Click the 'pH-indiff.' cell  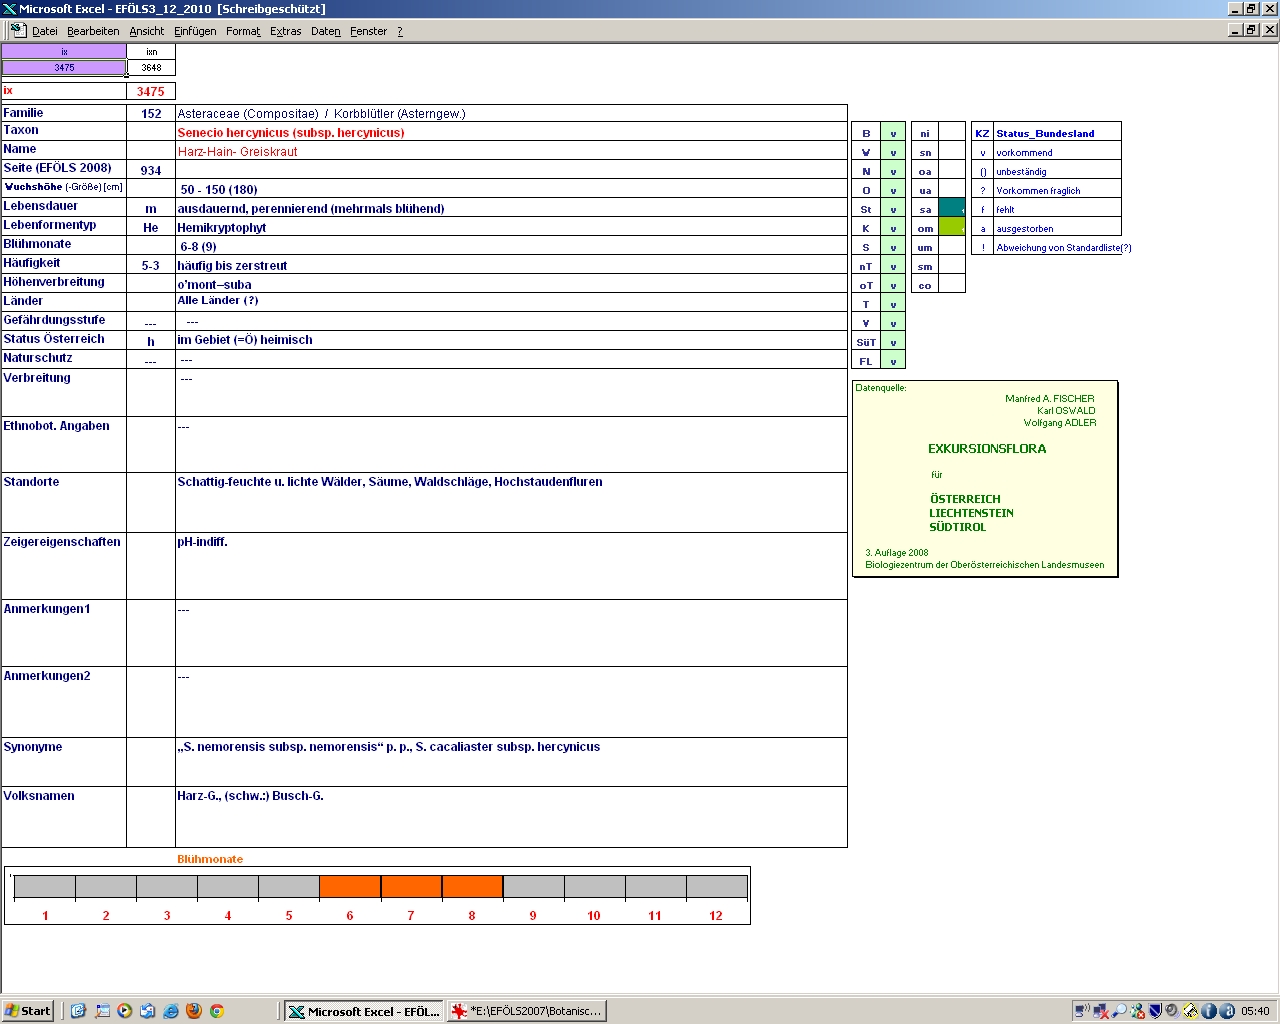tap(511, 566)
